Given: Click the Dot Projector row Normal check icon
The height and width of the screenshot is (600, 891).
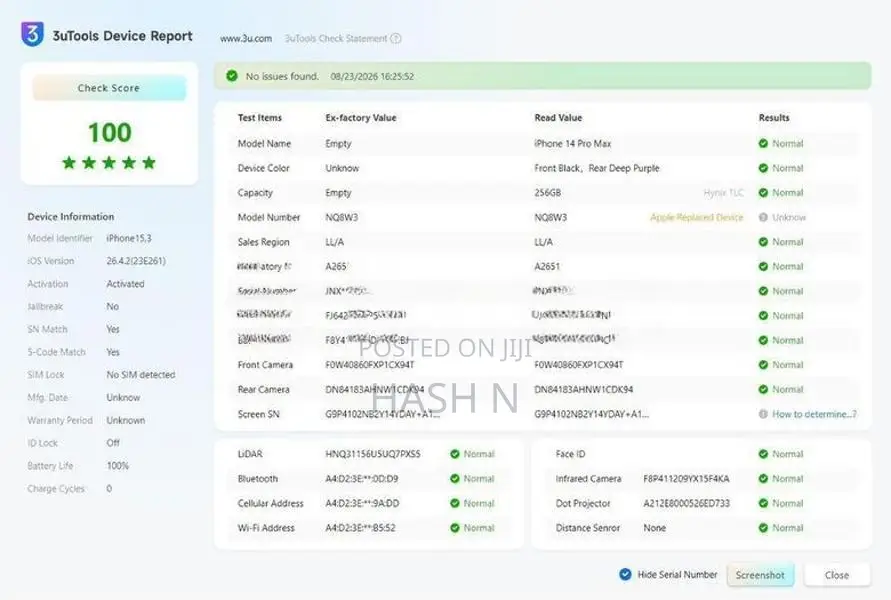Looking at the screenshot, I should (763, 503).
